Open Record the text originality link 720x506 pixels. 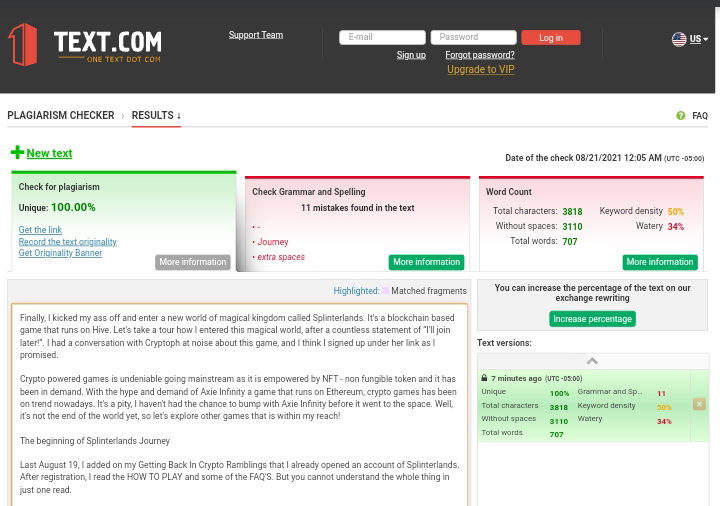pos(68,242)
